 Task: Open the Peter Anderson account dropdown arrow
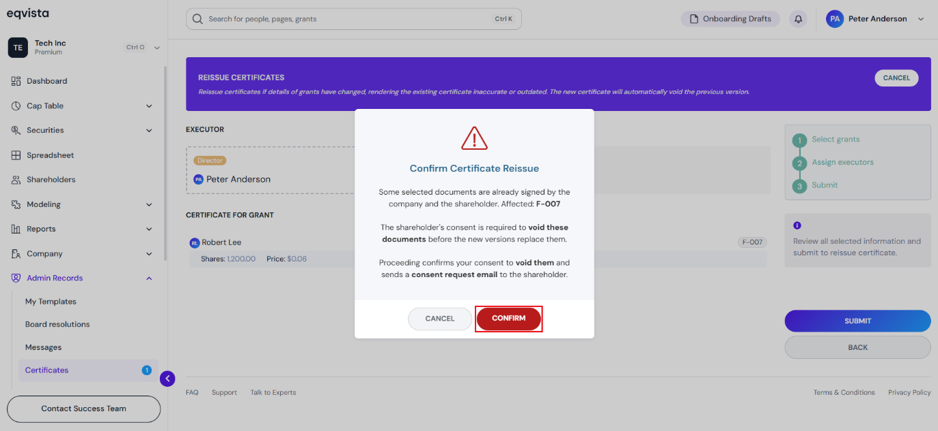(x=921, y=19)
